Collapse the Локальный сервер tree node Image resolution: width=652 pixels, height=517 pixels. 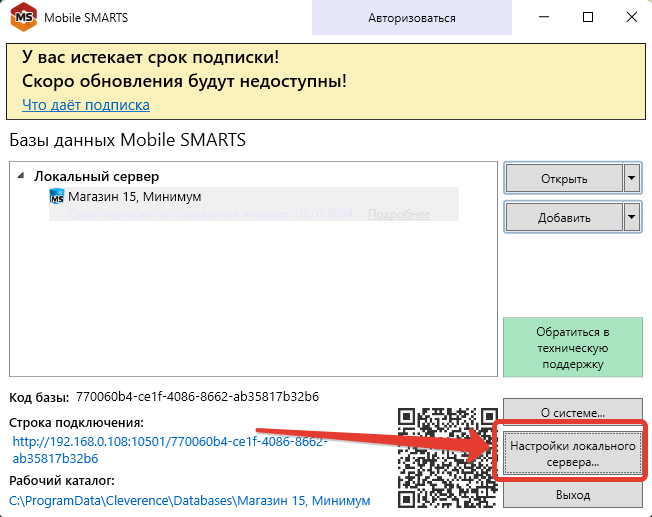(22, 176)
